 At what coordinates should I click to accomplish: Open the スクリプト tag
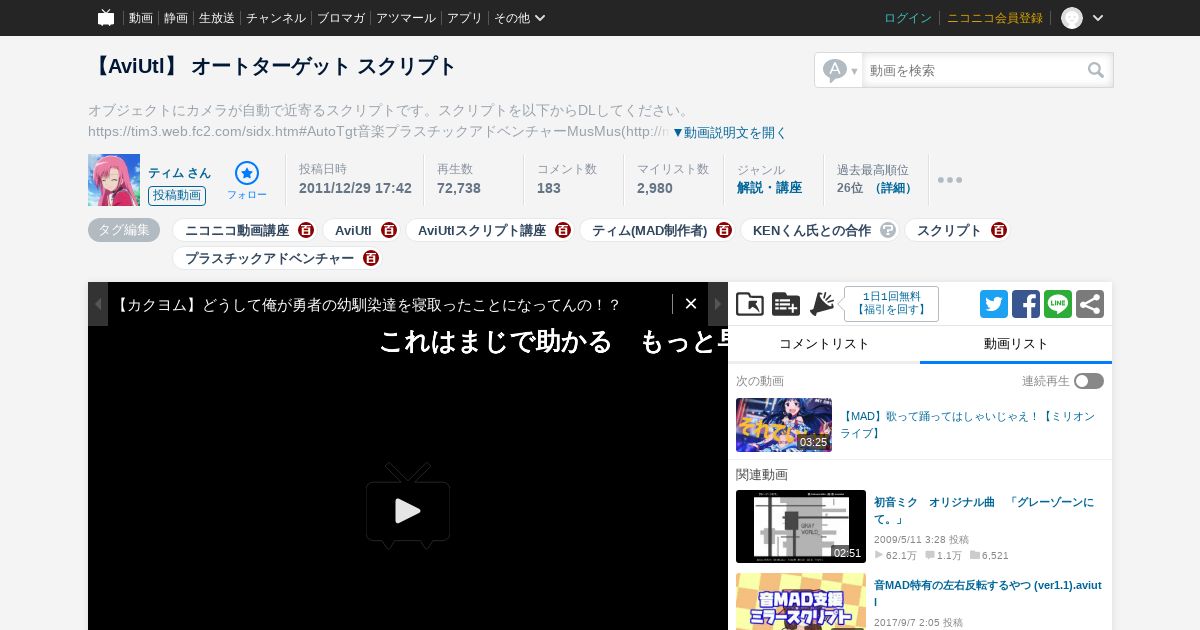[x=949, y=230]
